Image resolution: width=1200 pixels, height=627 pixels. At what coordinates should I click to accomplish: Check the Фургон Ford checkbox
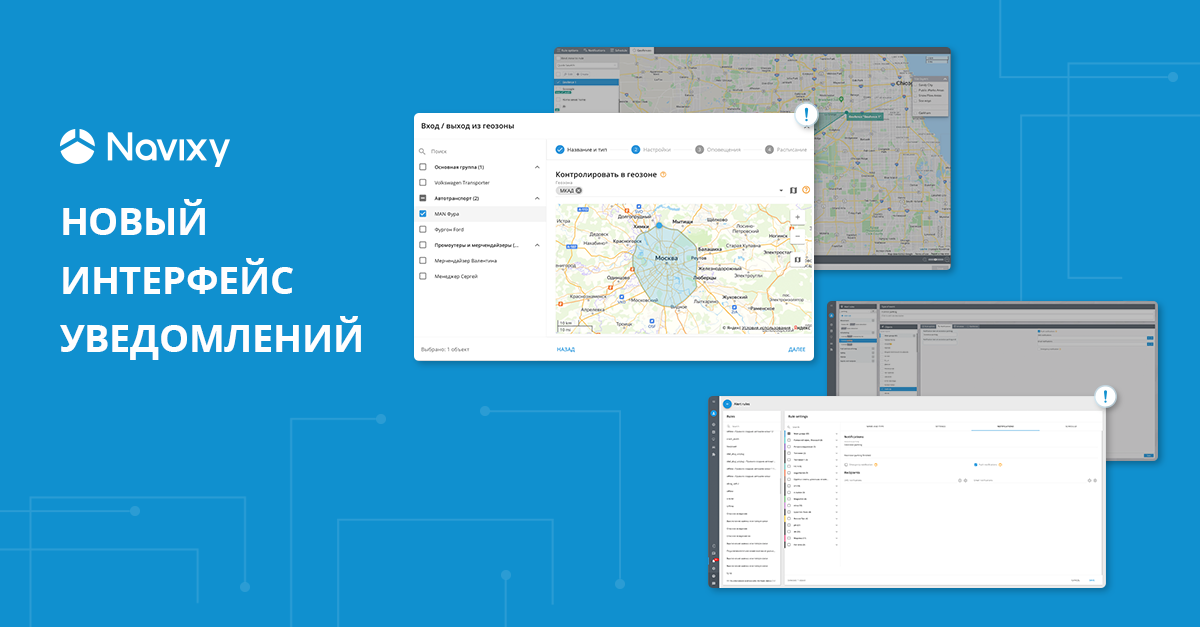point(422,229)
